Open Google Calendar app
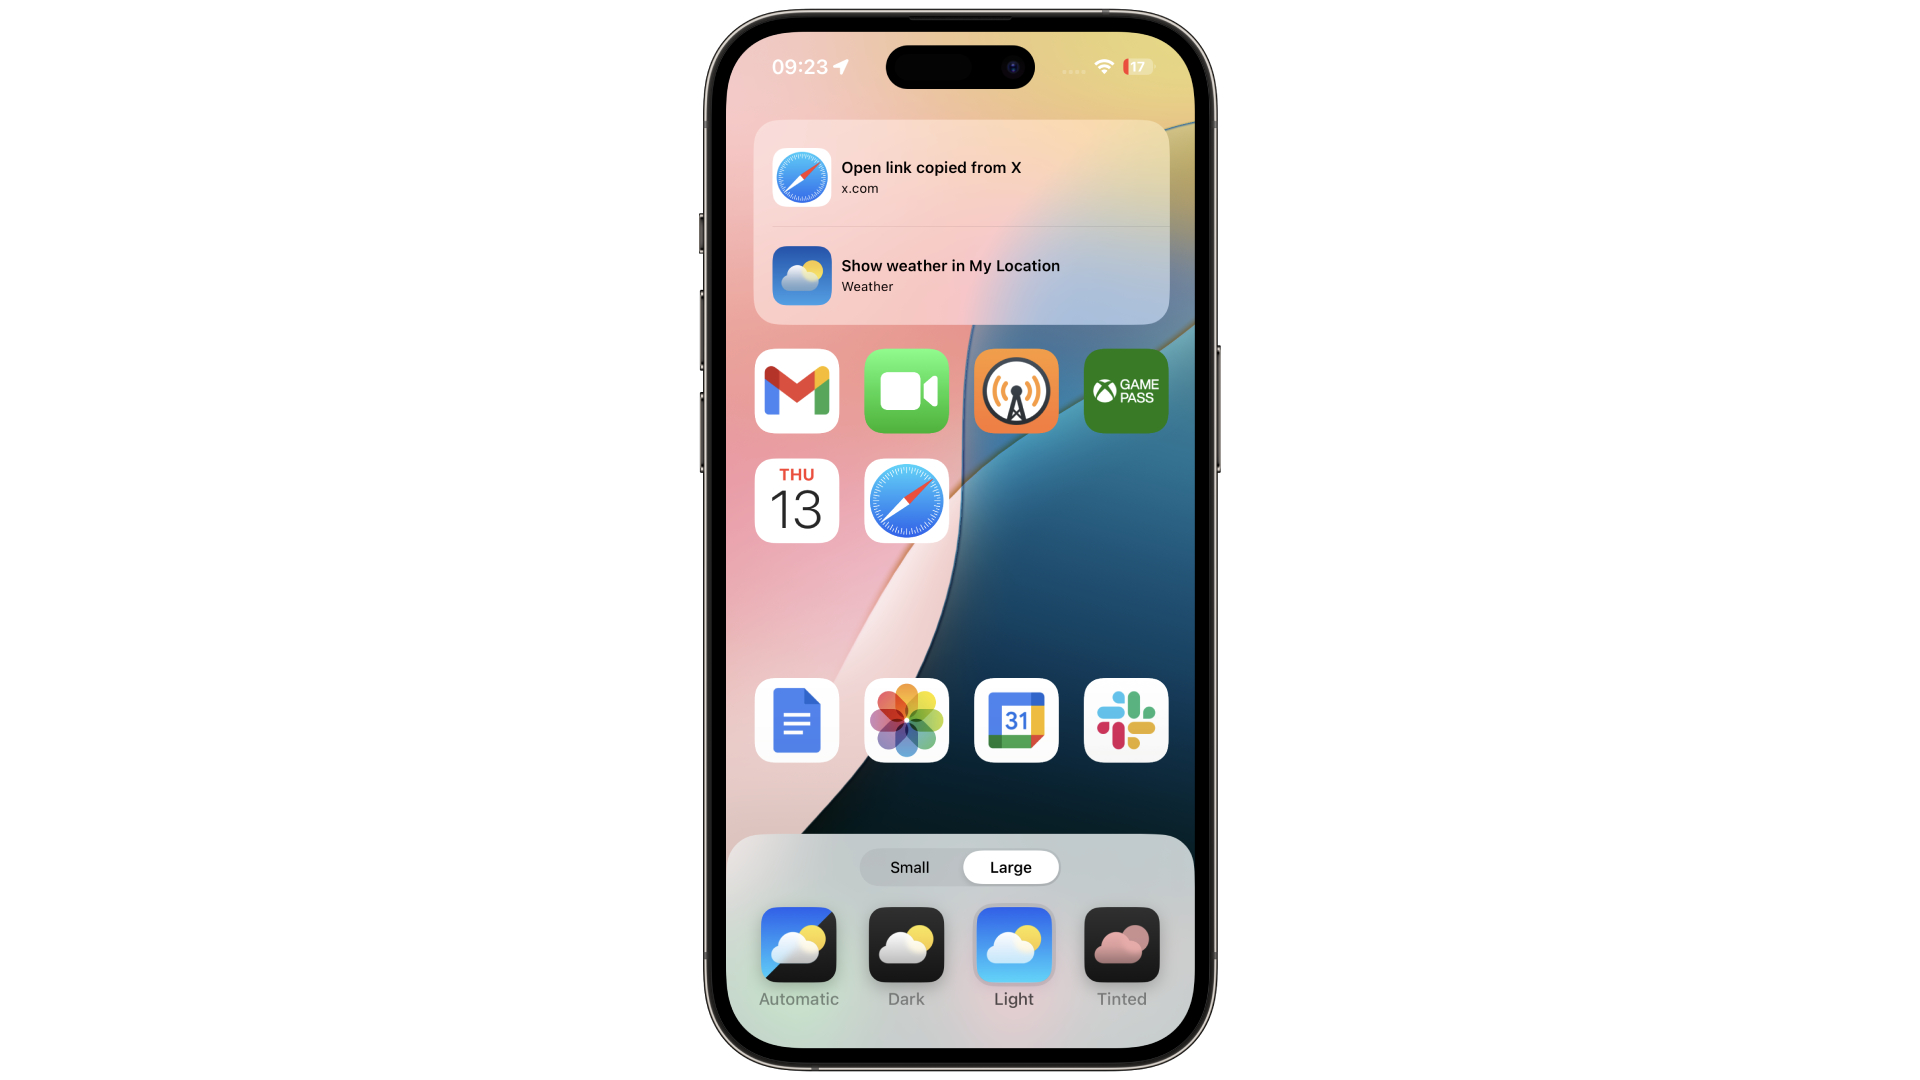 1015,721
